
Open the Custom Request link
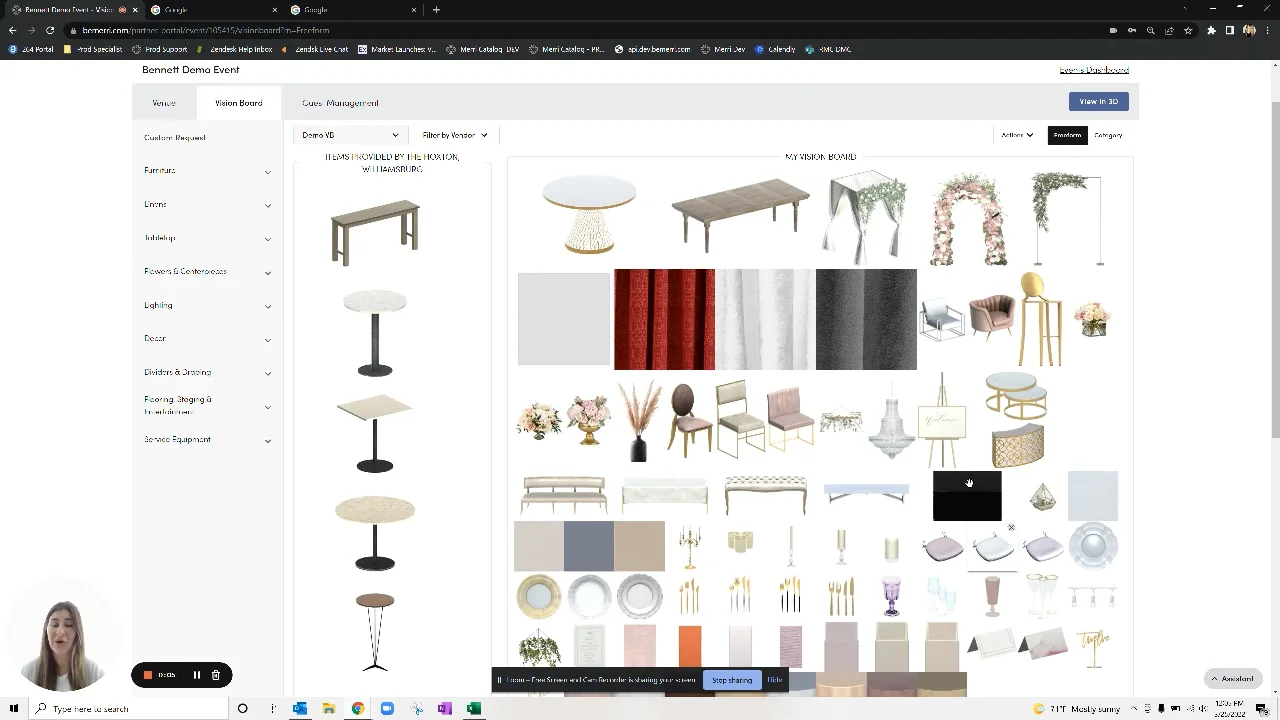[175, 138]
